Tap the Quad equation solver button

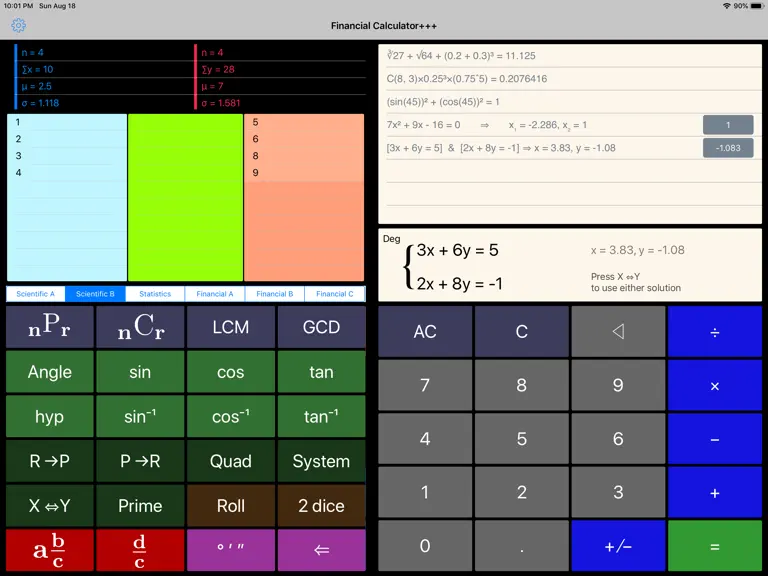(x=231, y=461)
